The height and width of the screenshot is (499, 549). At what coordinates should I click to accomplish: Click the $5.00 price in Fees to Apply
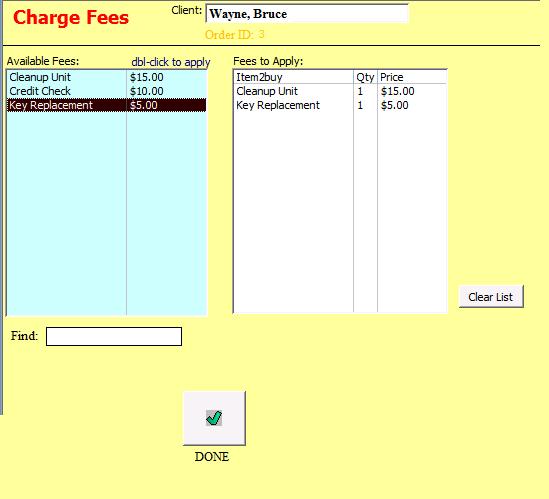coord(395,105)
